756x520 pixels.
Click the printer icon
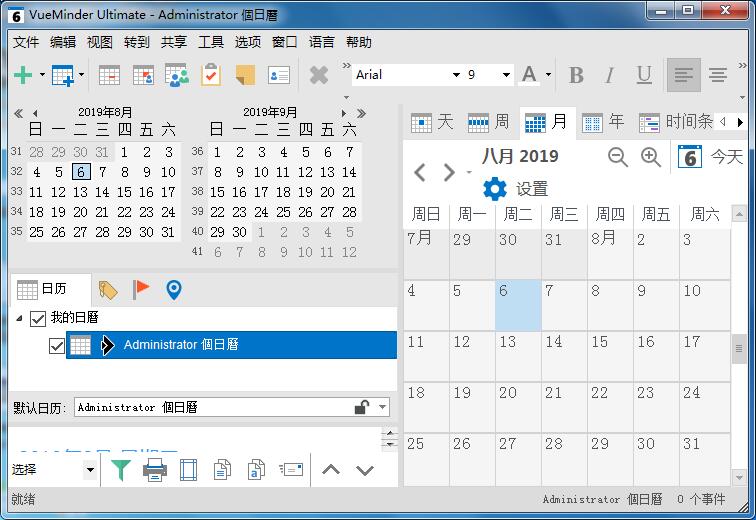point(155,470)
